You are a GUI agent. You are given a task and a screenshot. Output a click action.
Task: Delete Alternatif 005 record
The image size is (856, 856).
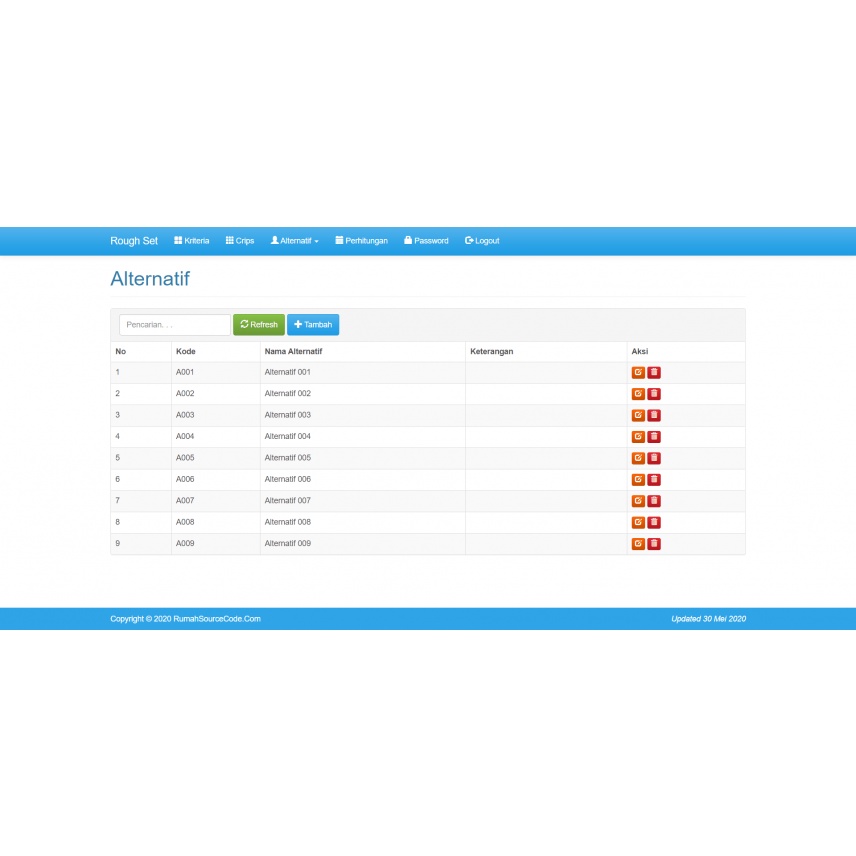point(654,458)
